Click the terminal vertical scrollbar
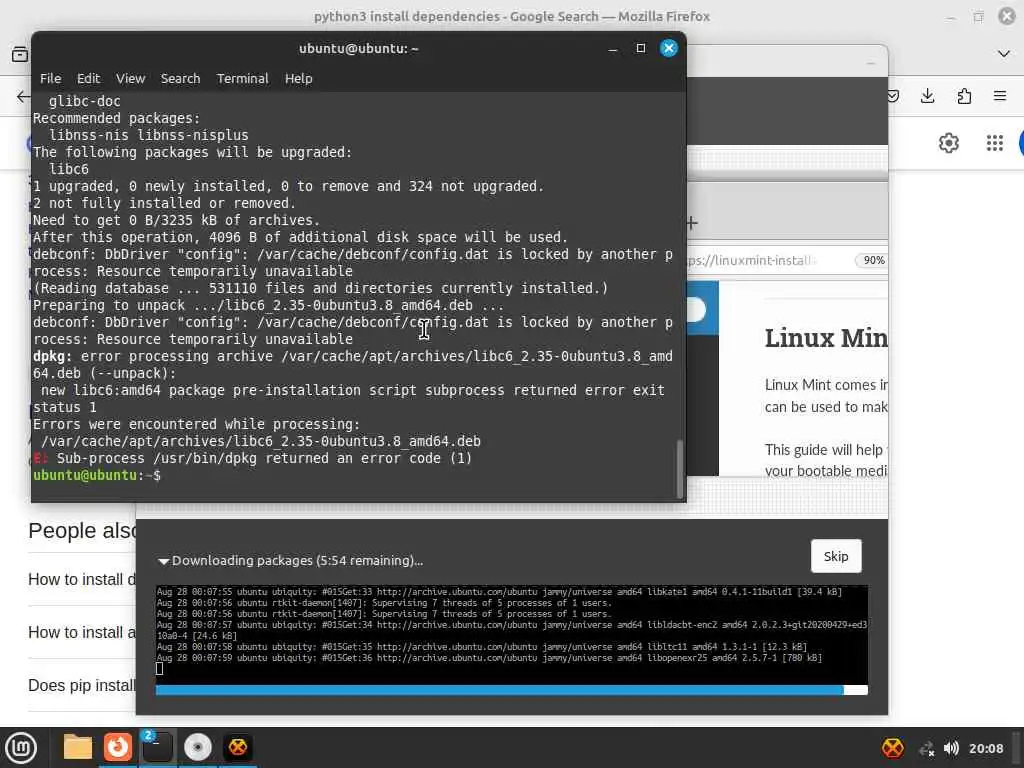The width and height of the screenshot is (1024, 768). (x=680, y=468)
